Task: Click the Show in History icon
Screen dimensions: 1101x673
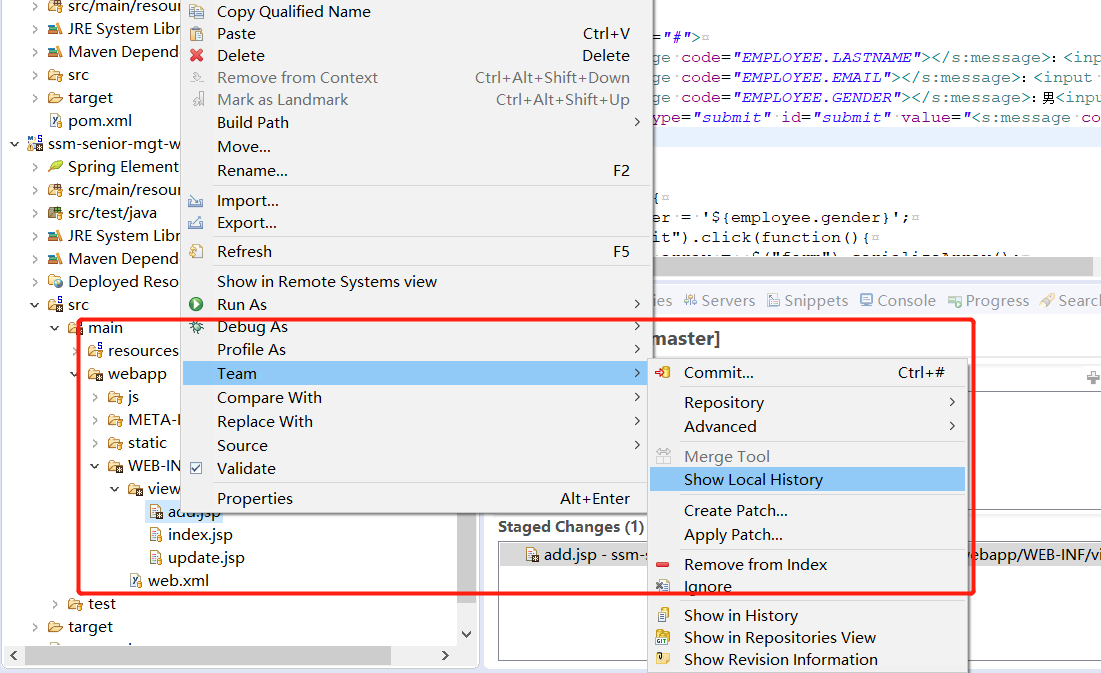Action: [662, 616]
